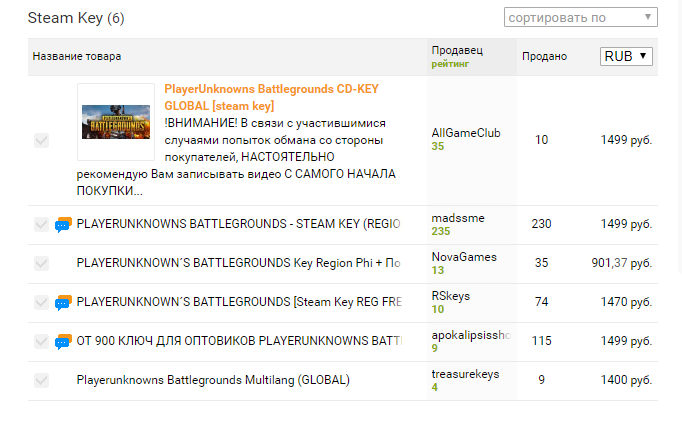The height and width of the screenshot is (428, 682).
Task: Toggle checkbox for the madssme listing
Action: [x=41, y=224]
